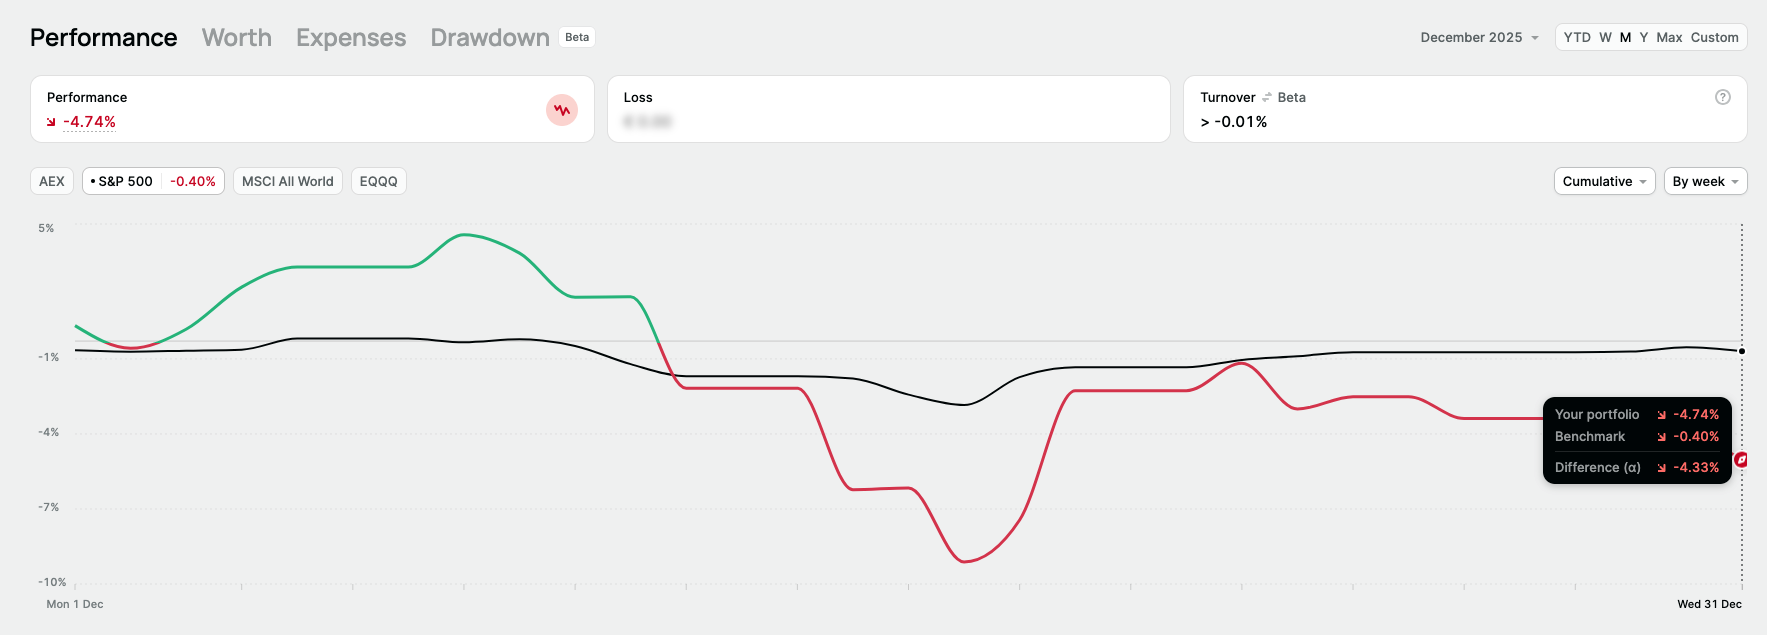Viewport: 1767px width, 635px height.
Task: Click the down arrow beside -4.74% performance
Action: coord(51,122)
